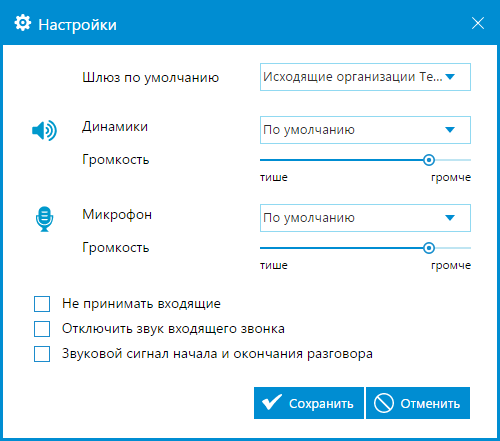Click the prohibition icon on Отменить button

(384, 403)
